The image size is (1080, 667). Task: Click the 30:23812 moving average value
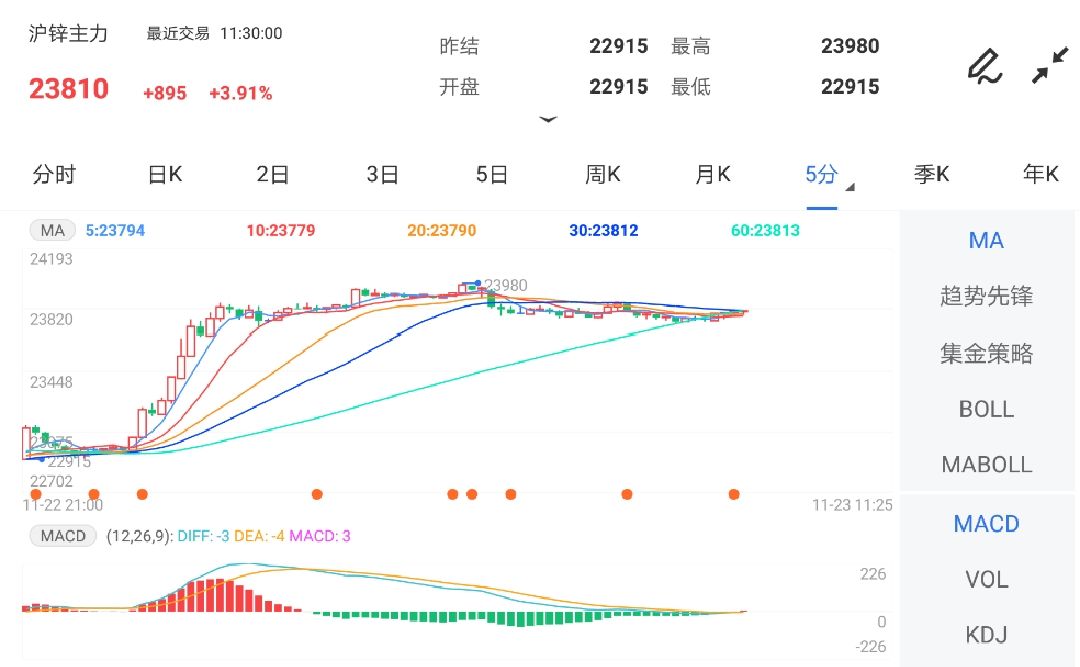(x=604, y=230)
